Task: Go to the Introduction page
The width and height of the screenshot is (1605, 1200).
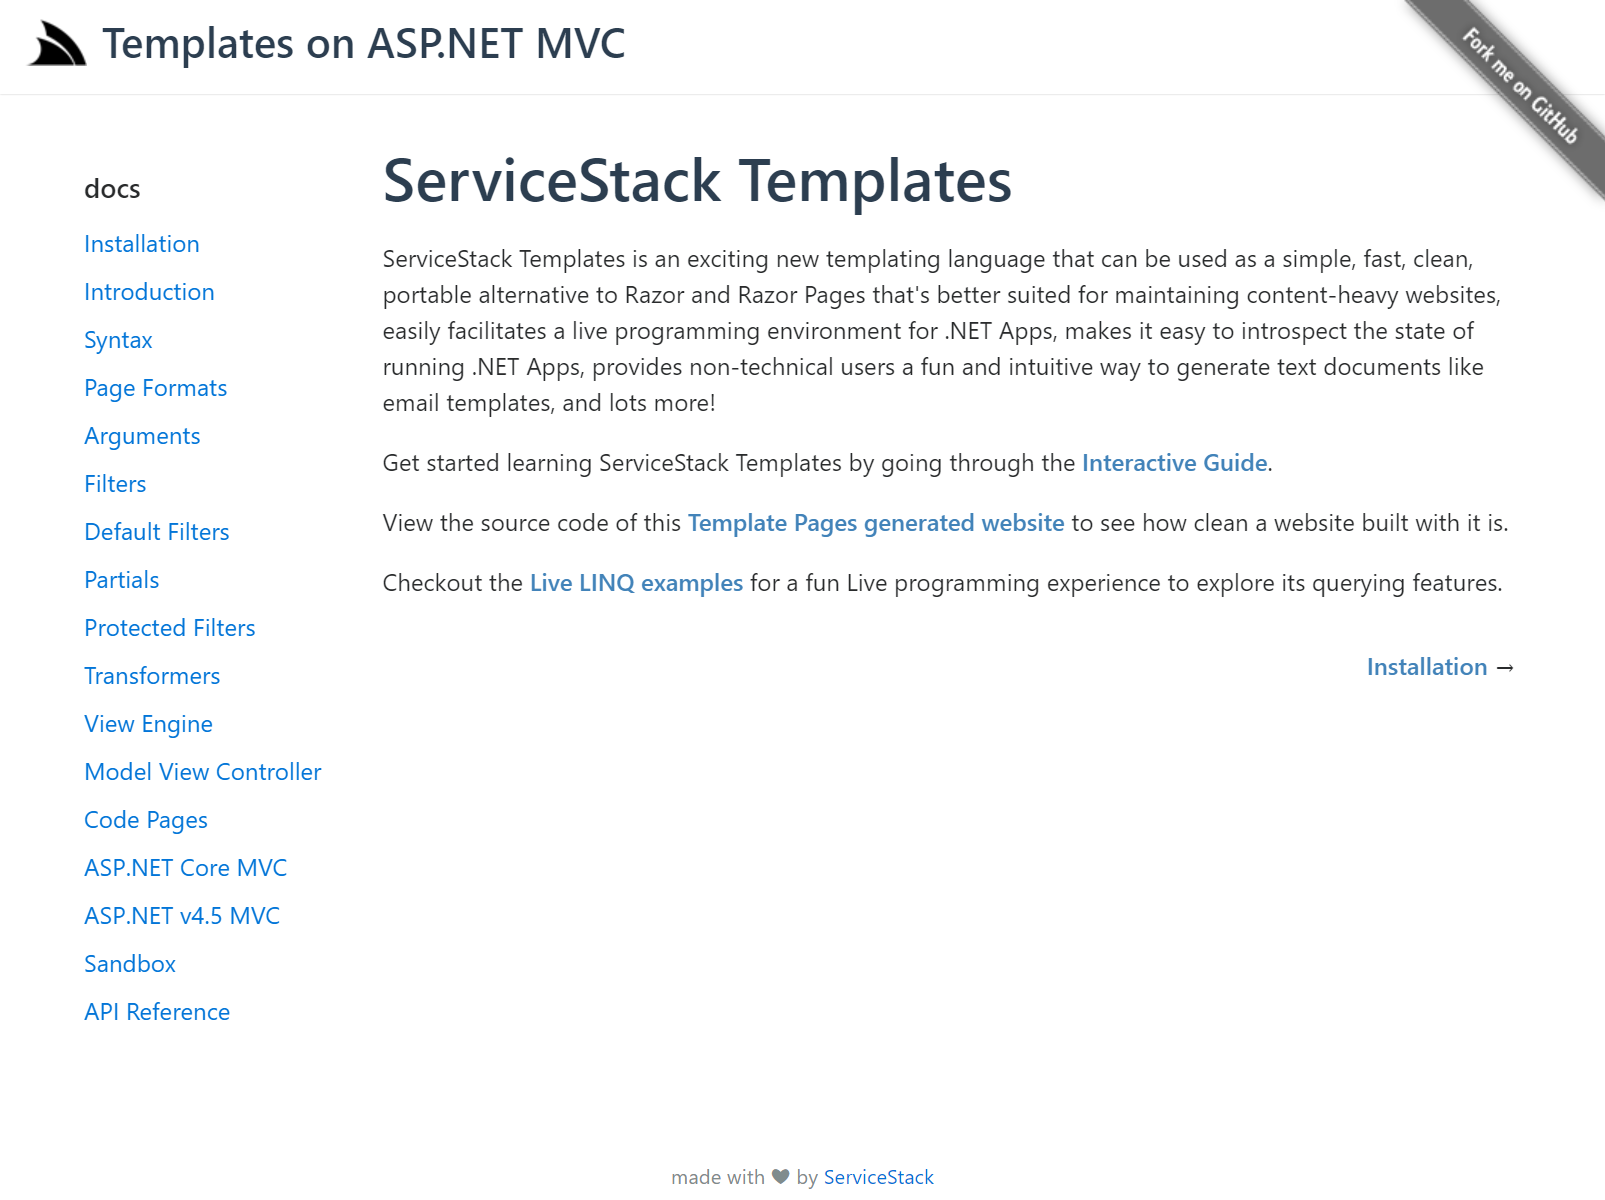Action: pyautogui.click(x=149, y=292)
